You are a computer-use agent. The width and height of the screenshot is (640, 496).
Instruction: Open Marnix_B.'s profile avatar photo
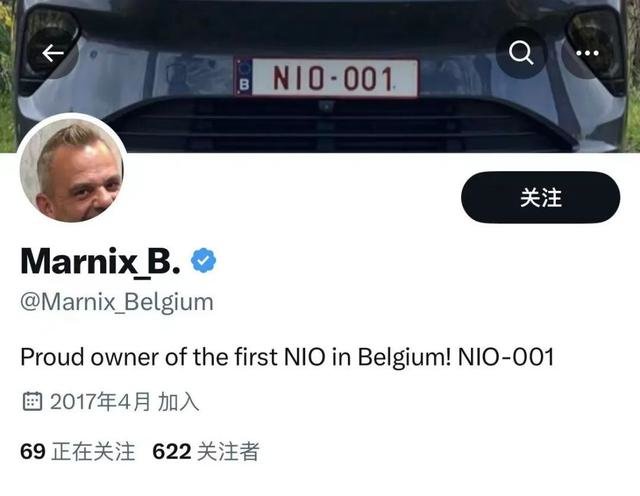[72, 169]
